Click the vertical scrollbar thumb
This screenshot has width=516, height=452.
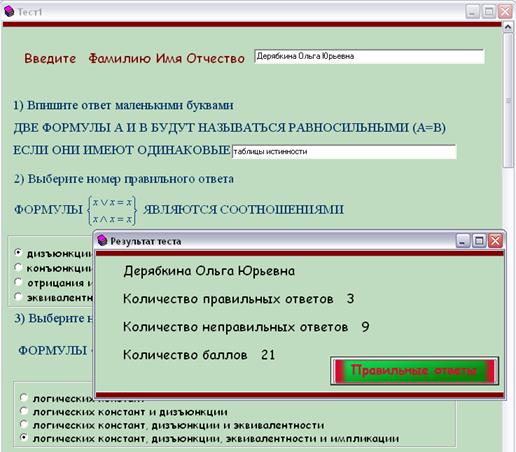coord(508,100)
